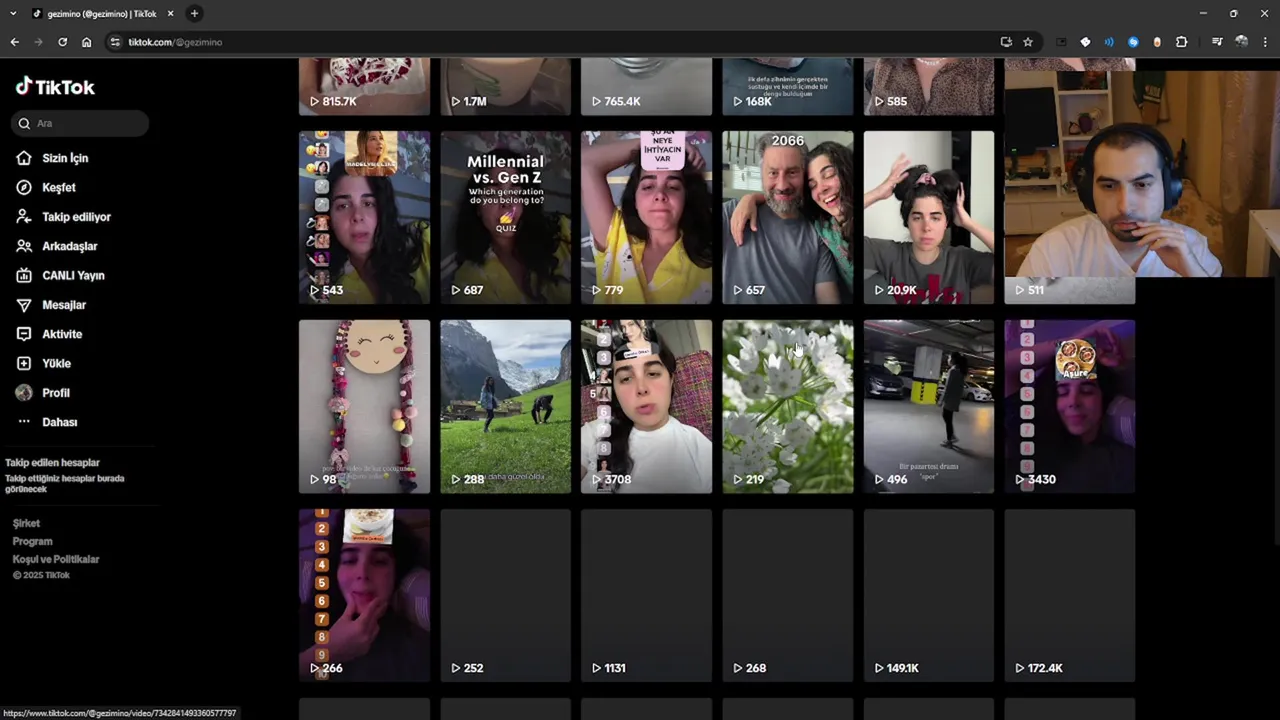The image size is (1280, 720).
Task: Click the blue sound-wave extension icon
Action: click(x=1109, y=42)
